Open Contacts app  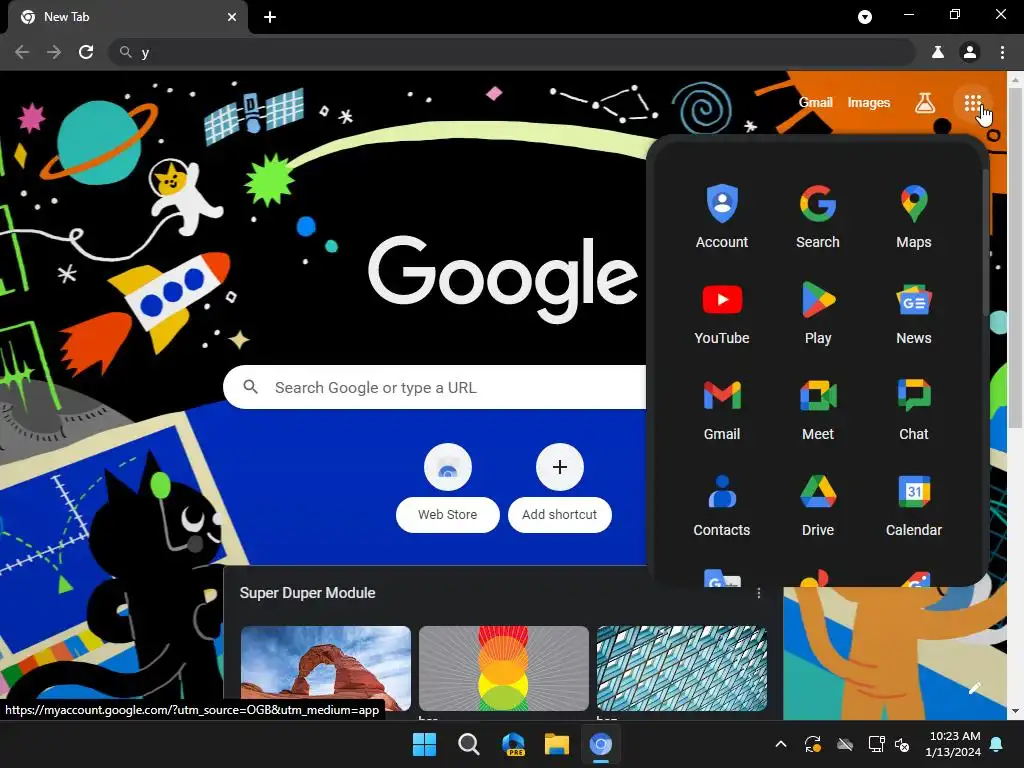(x=722, y=504)
